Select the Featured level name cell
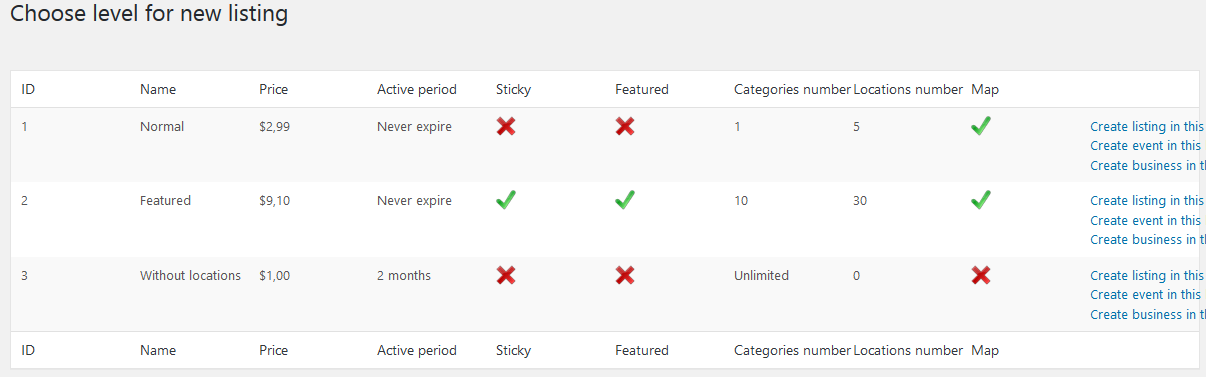Image resolution: width=1206 pixels, height=377 pixels. [x=165, y=201]
